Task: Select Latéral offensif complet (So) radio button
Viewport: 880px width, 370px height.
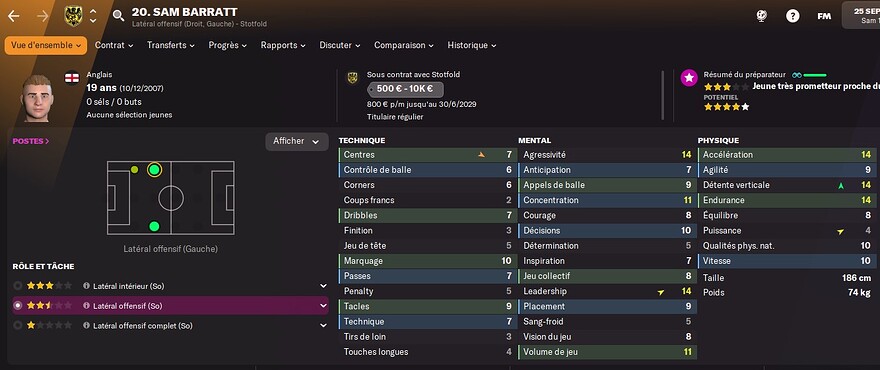Action: (x=18, y=325)
